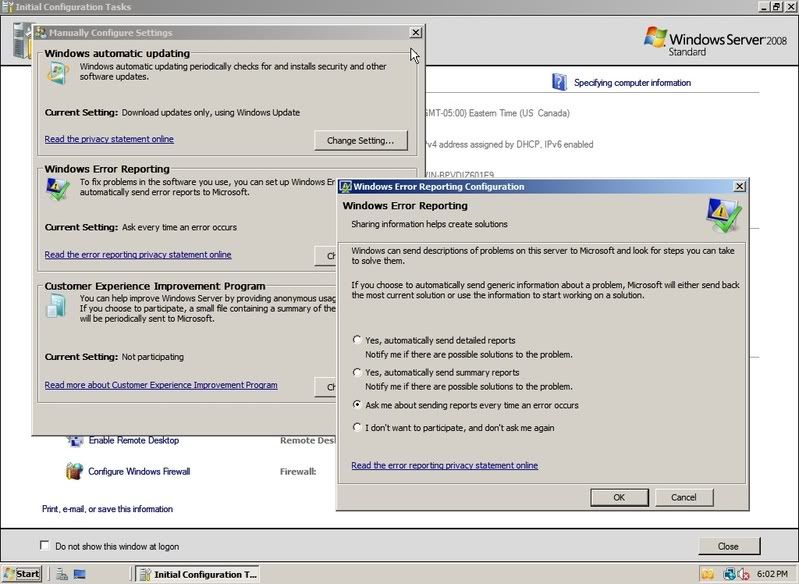Image resolution: width=799 pixels, height=584 pixels.
Task: Click the 6:02 PM taskbar clock
Action: 773,574
